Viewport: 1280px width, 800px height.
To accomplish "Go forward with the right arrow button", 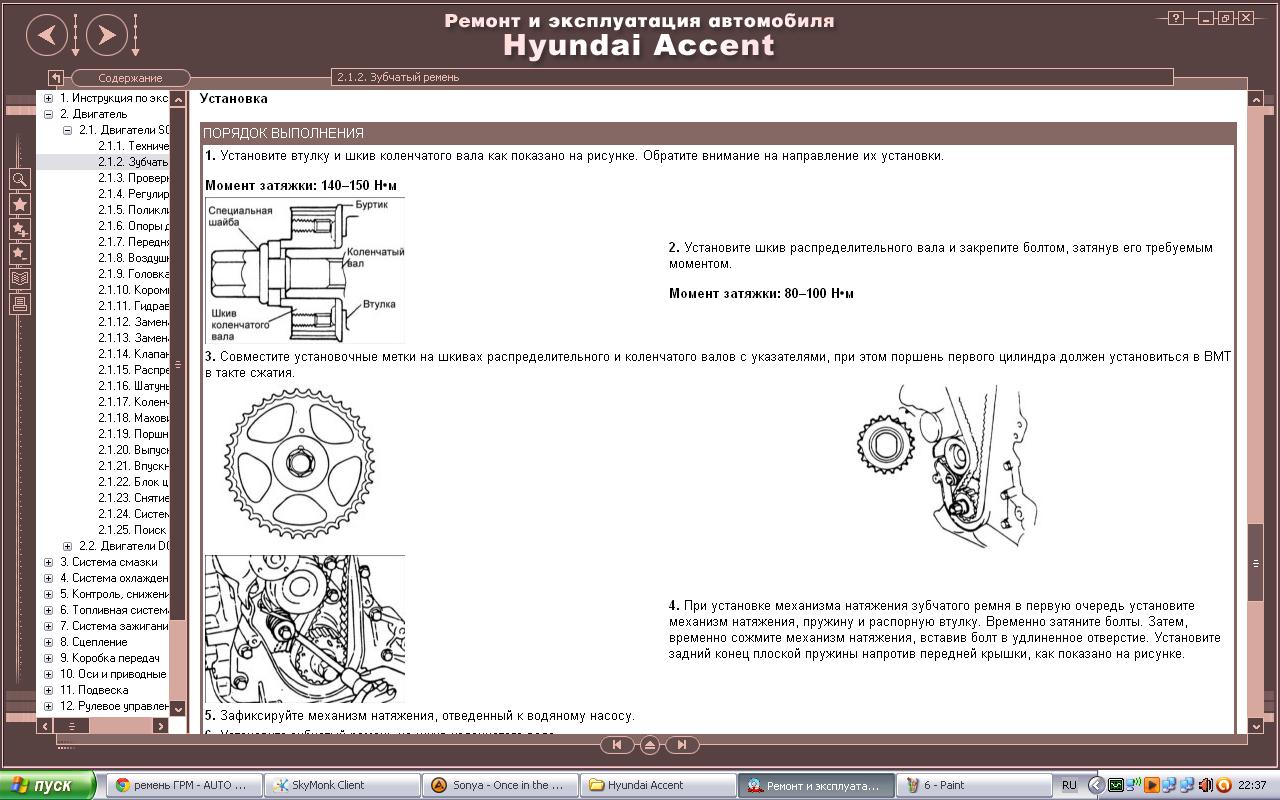I will tap(106, 36).
